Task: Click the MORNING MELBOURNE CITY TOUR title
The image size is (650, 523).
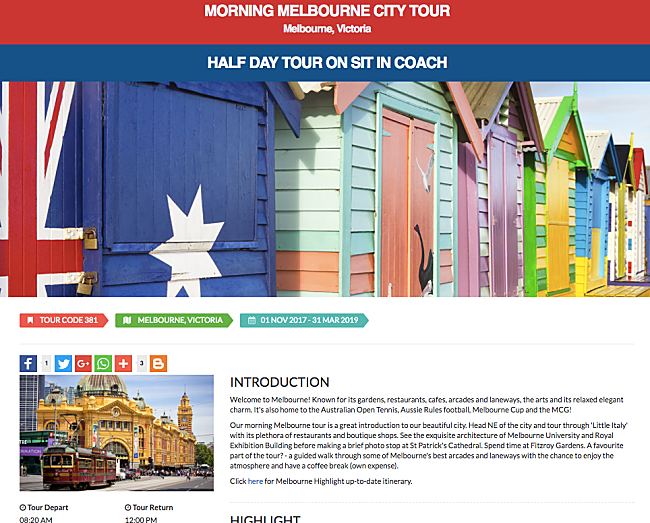Action: tap(327, 11)
